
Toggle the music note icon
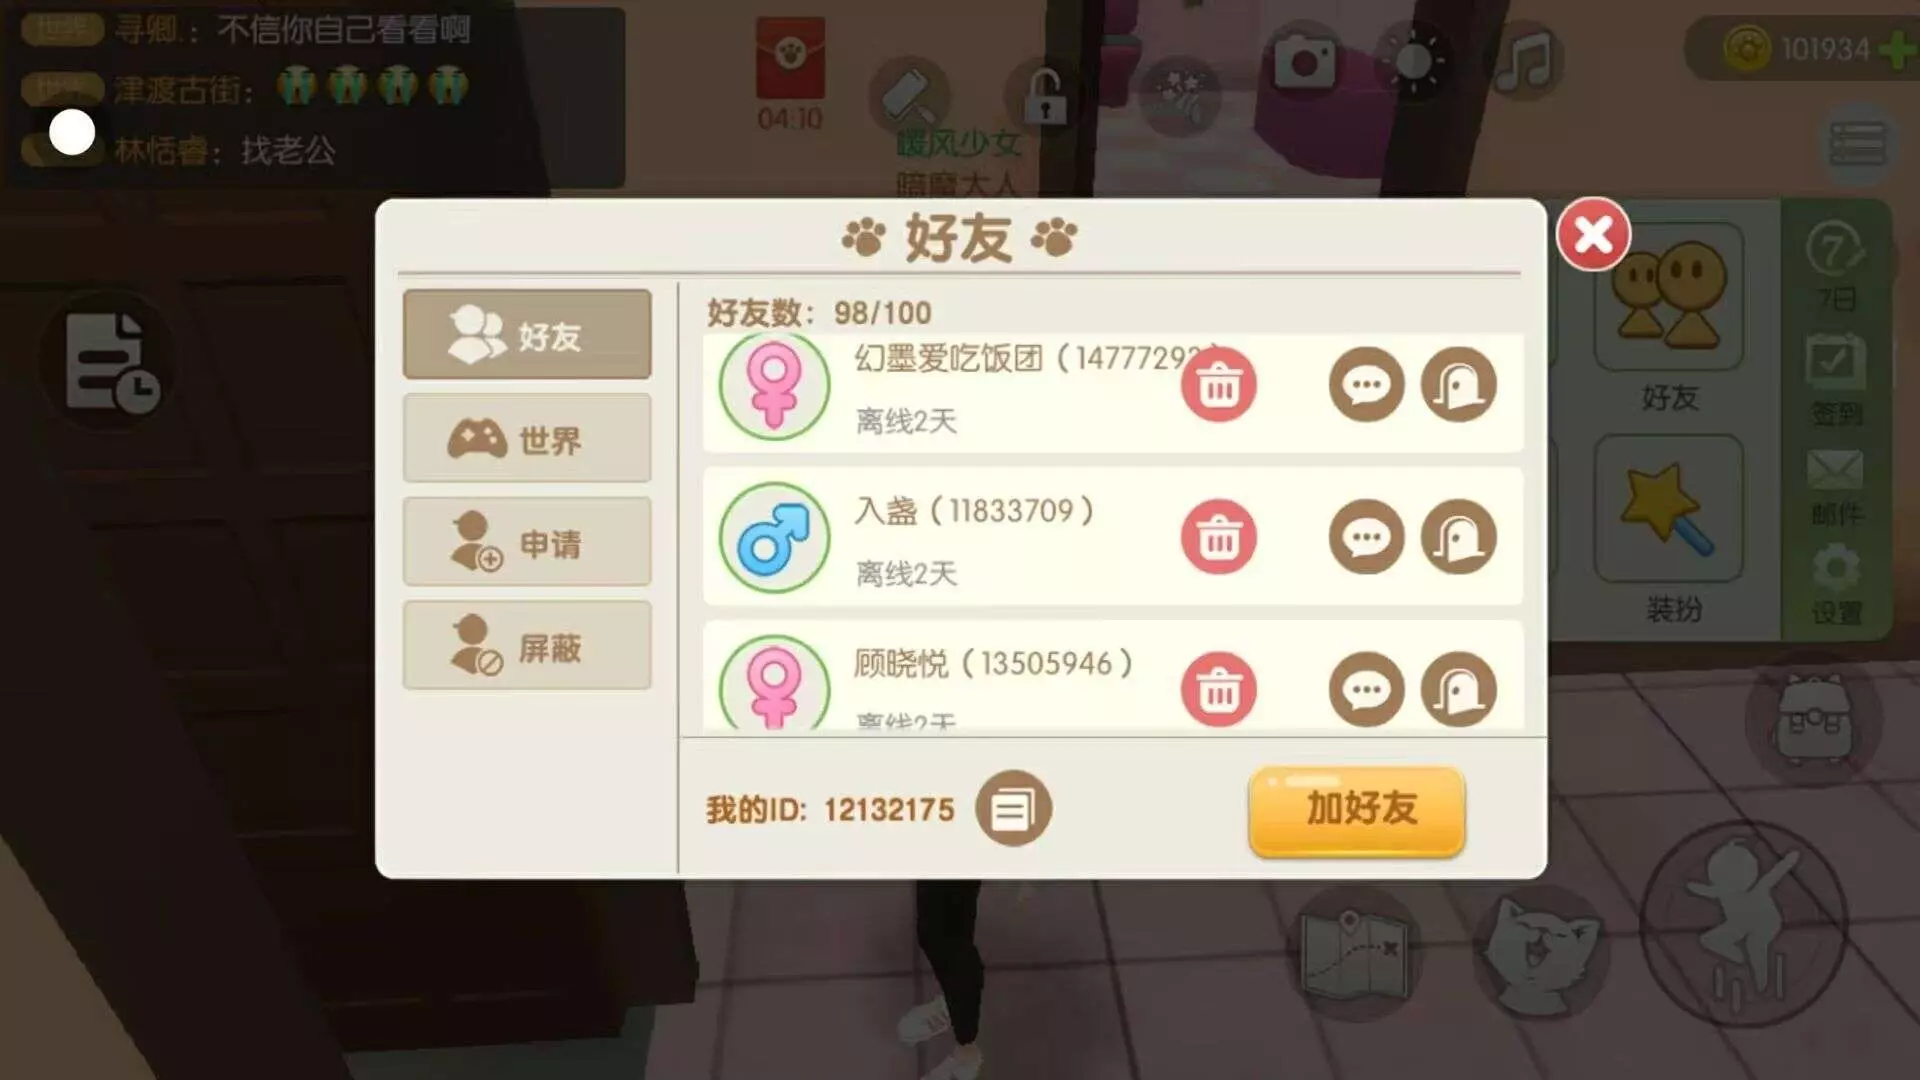click(x=1524, y=60)
